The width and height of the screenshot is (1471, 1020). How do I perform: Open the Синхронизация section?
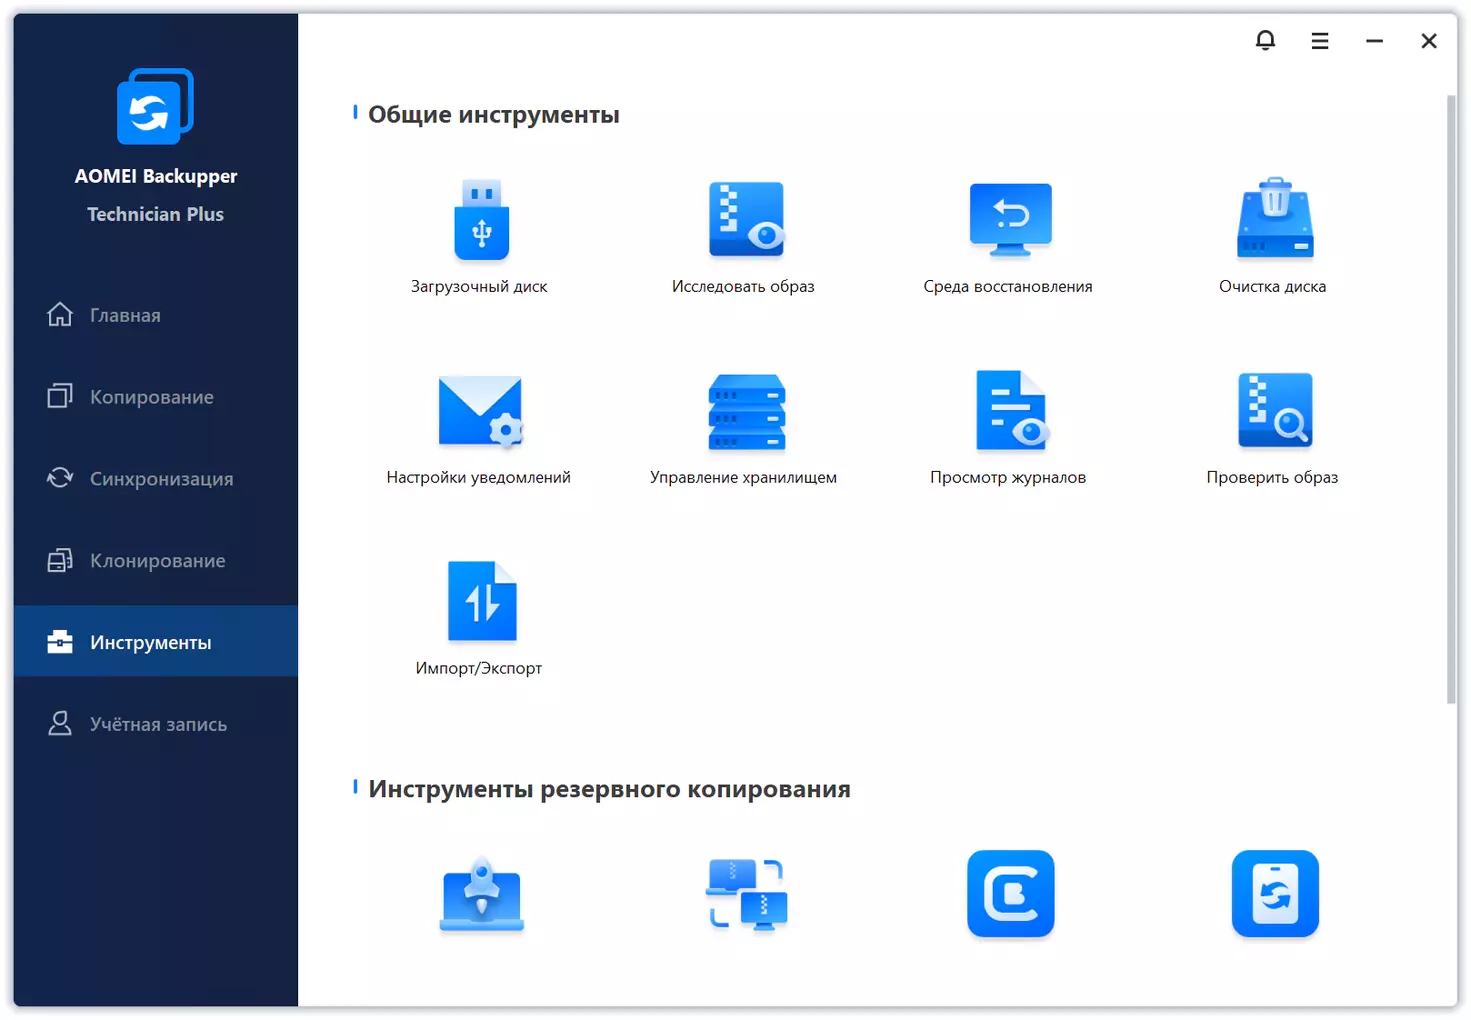(x=156, y=479)
